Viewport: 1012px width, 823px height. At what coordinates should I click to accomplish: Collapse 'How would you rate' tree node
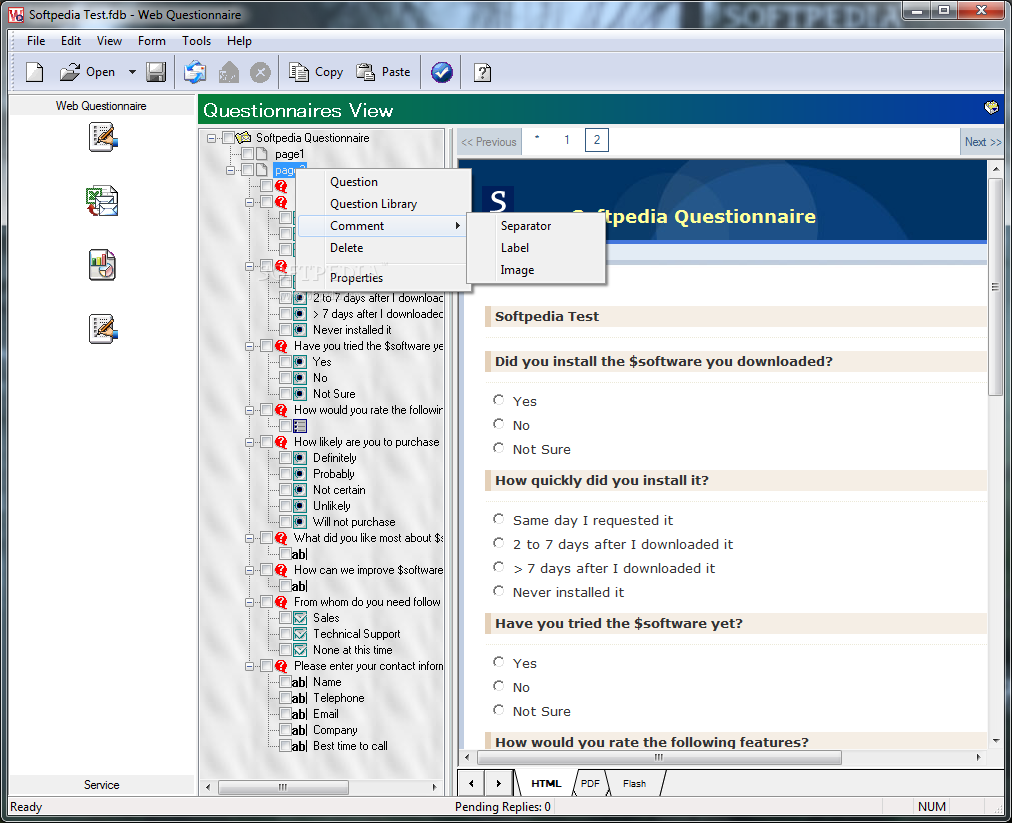[x=250, y=410]
